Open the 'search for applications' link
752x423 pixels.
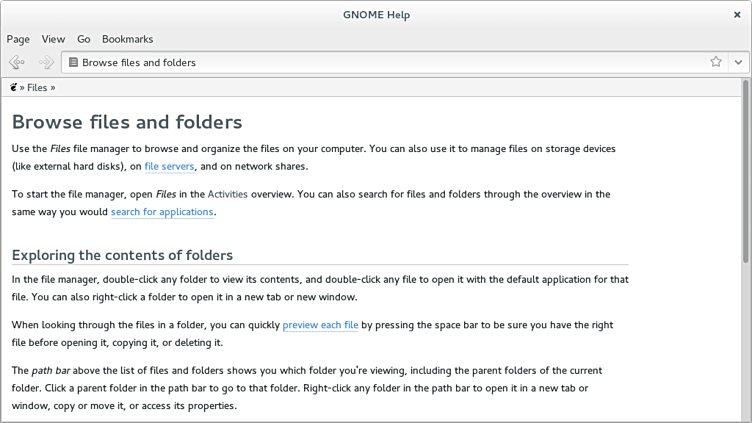point(162,212)
